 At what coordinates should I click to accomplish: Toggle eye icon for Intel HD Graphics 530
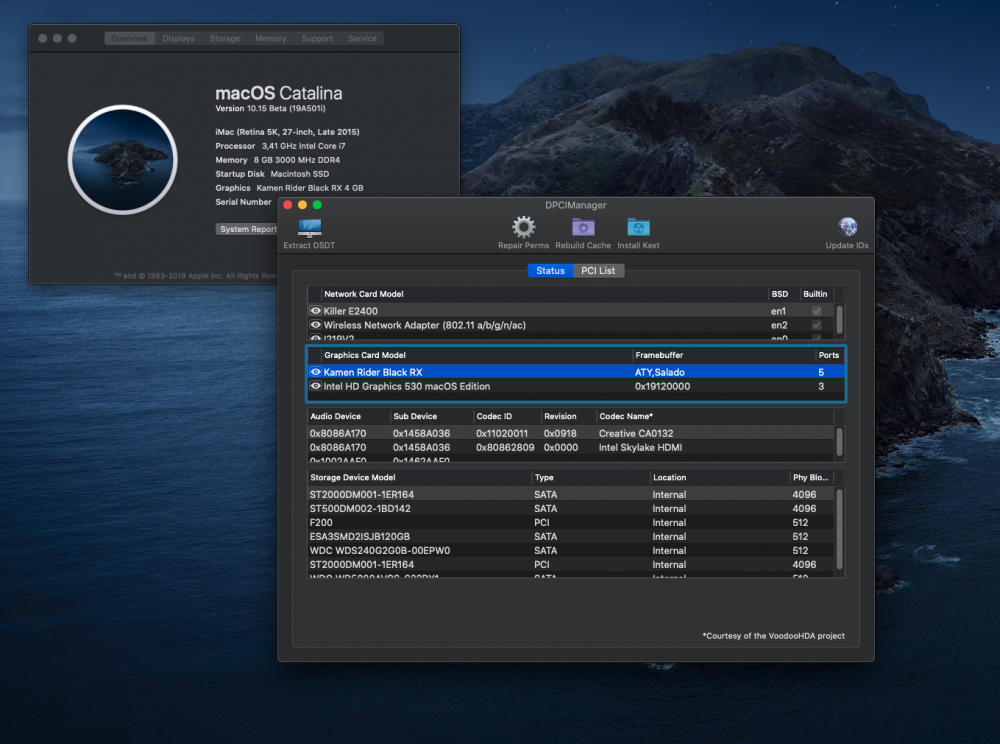[316, 386]
